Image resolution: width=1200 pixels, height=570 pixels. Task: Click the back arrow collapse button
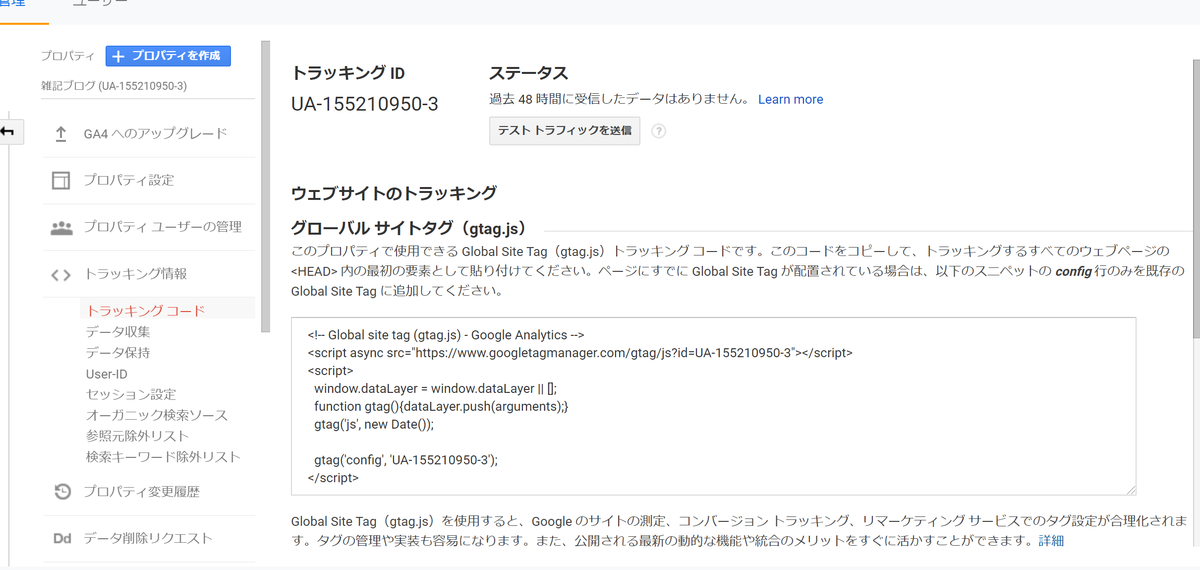click(x=8, y=132)
